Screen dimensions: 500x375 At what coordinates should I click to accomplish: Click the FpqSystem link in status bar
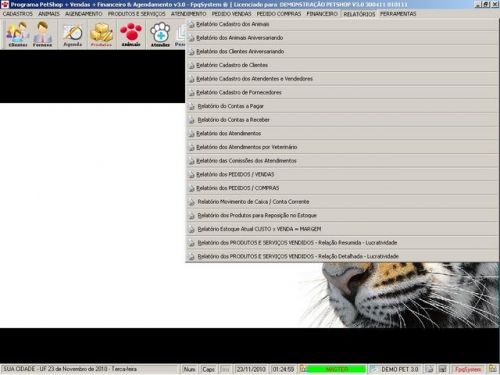[468, 369]
